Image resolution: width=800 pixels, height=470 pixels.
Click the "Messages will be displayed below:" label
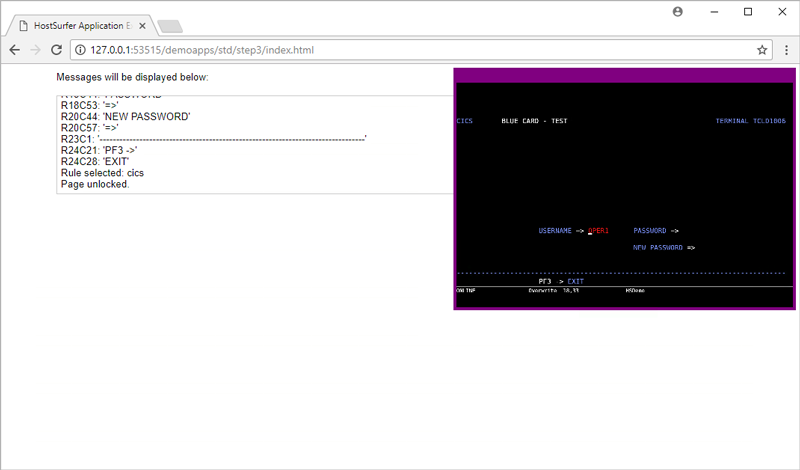(x=132, y=77)
